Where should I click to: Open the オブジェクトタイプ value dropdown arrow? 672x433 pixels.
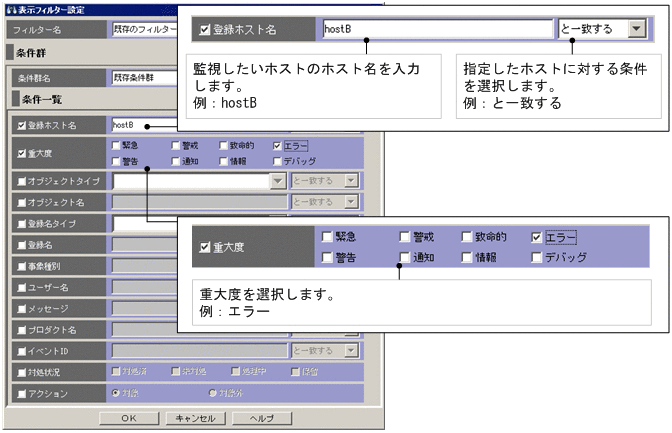click(x=278, y=181)
